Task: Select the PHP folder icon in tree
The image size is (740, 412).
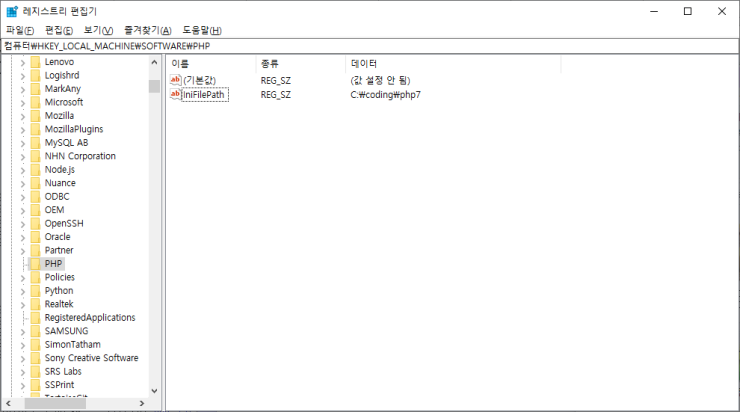Action: (35, 263)
